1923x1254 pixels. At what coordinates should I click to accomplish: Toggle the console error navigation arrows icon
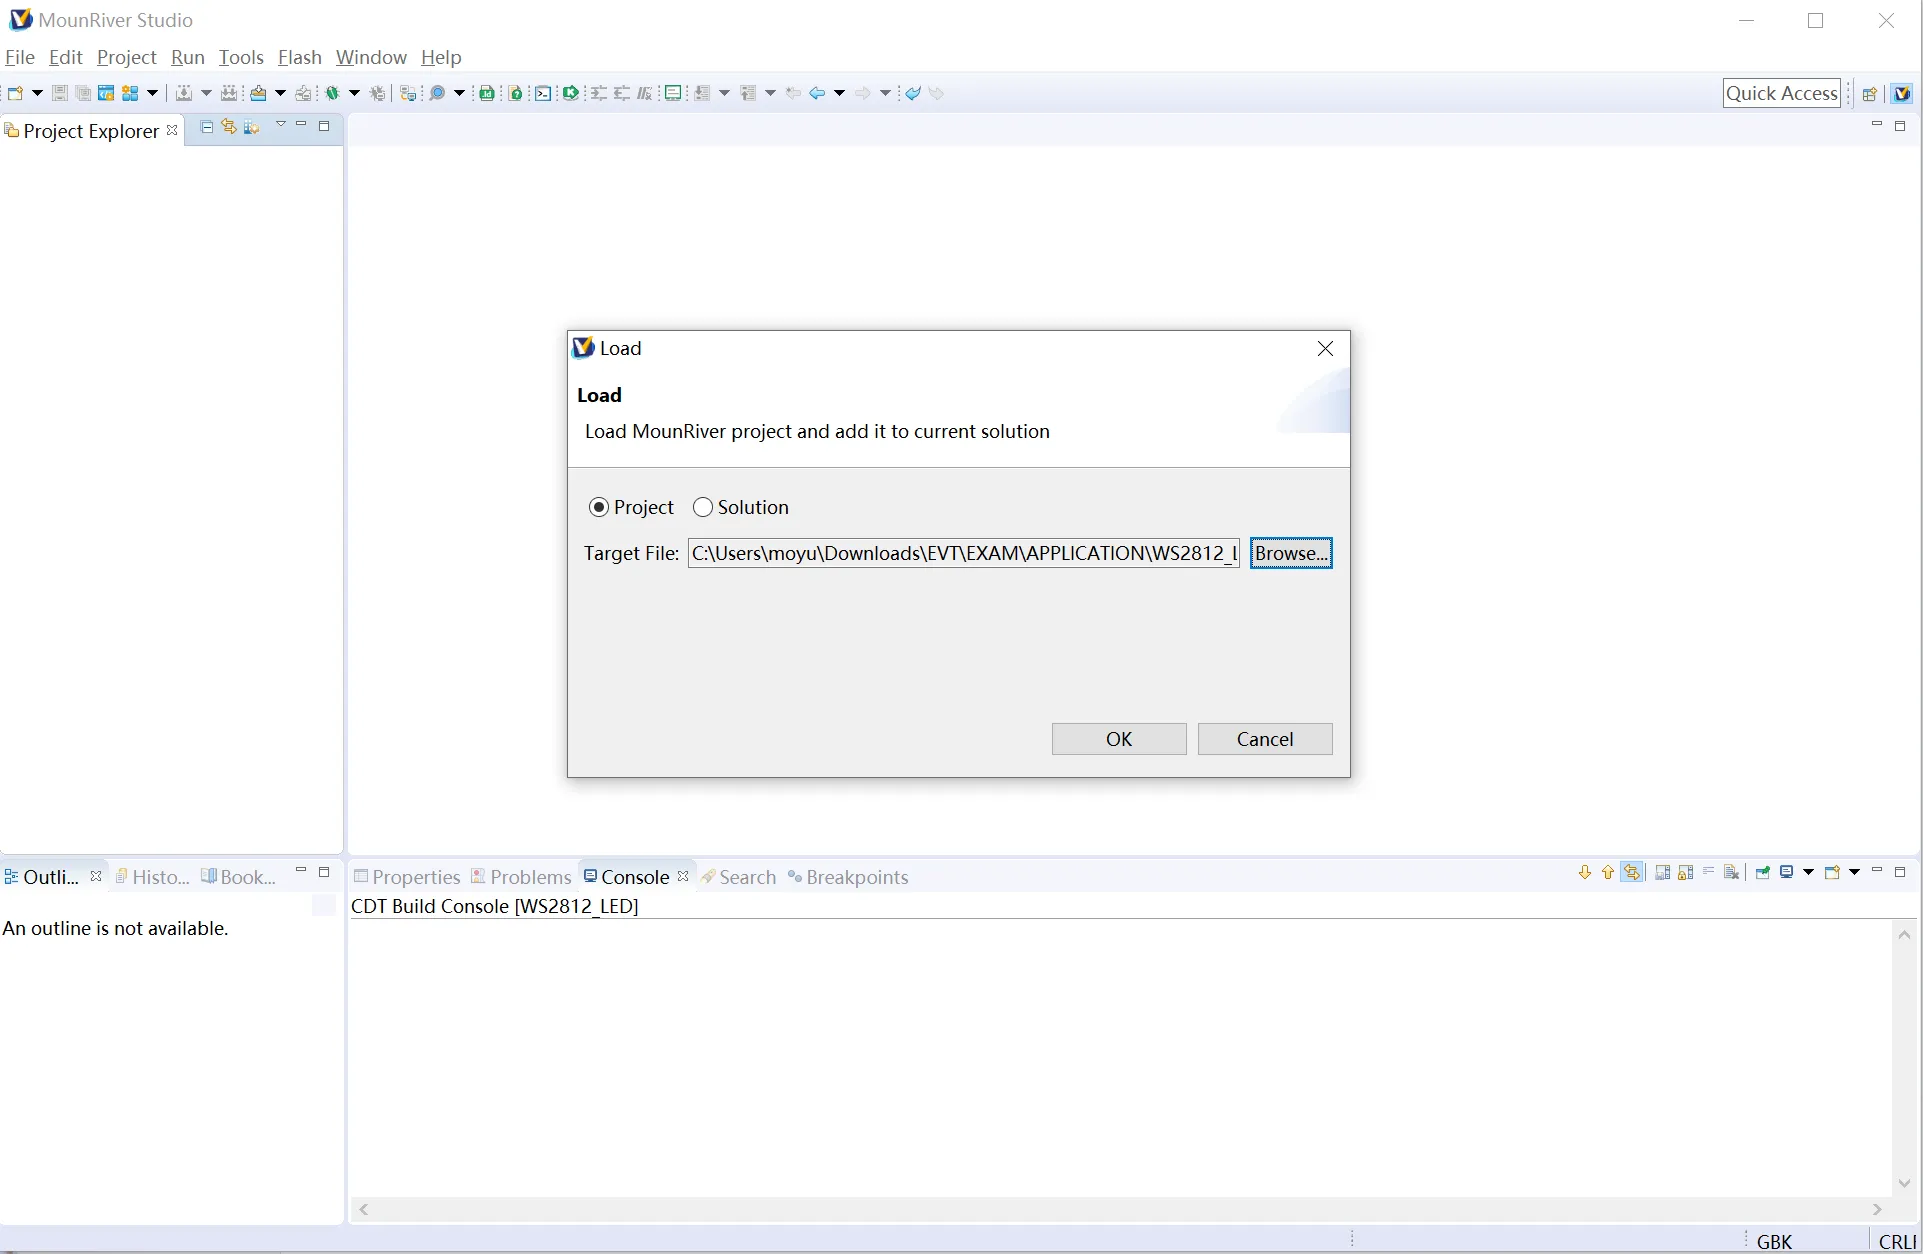click(1632, 873)
